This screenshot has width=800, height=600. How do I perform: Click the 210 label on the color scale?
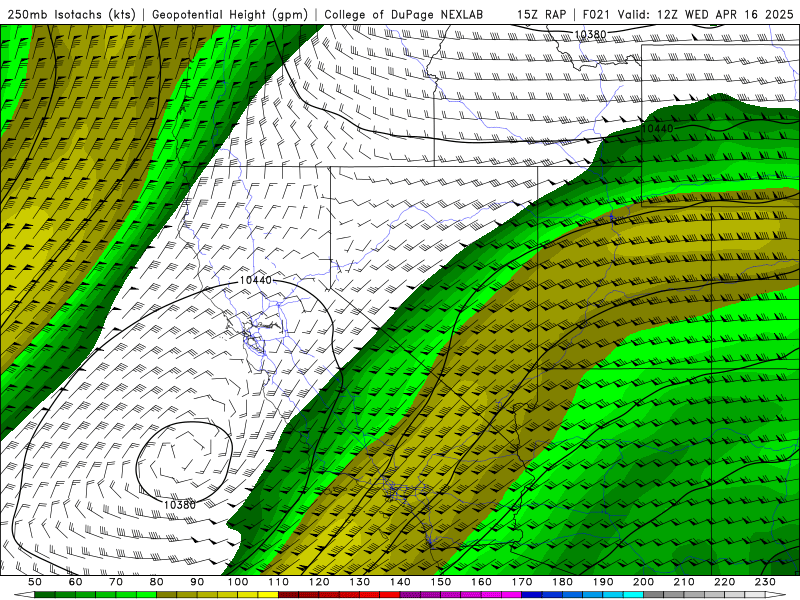pos(684,582)
